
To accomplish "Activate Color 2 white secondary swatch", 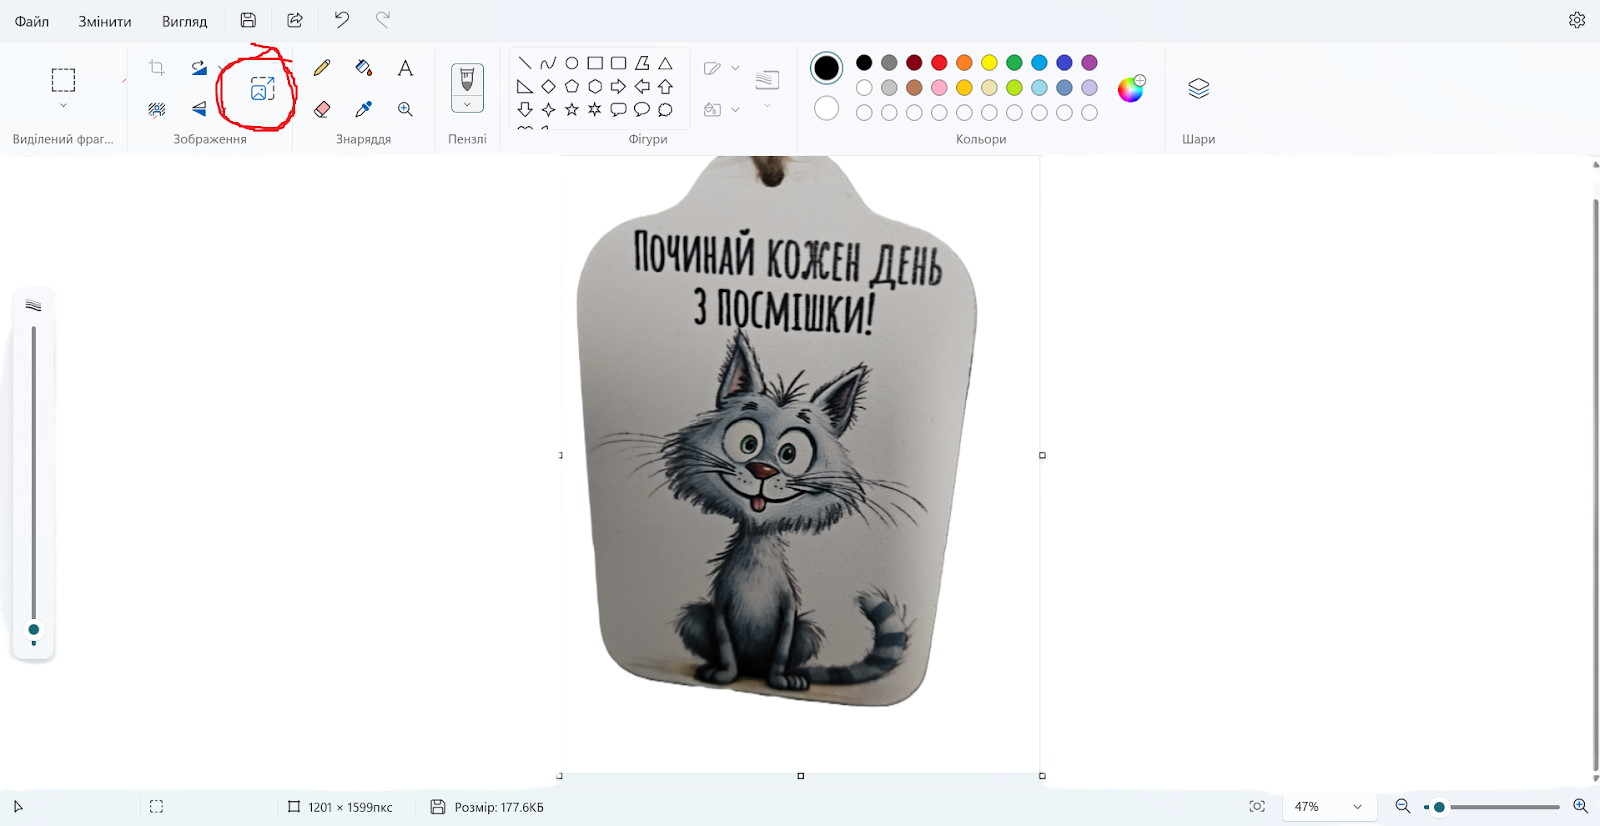I will click(826, 108).
